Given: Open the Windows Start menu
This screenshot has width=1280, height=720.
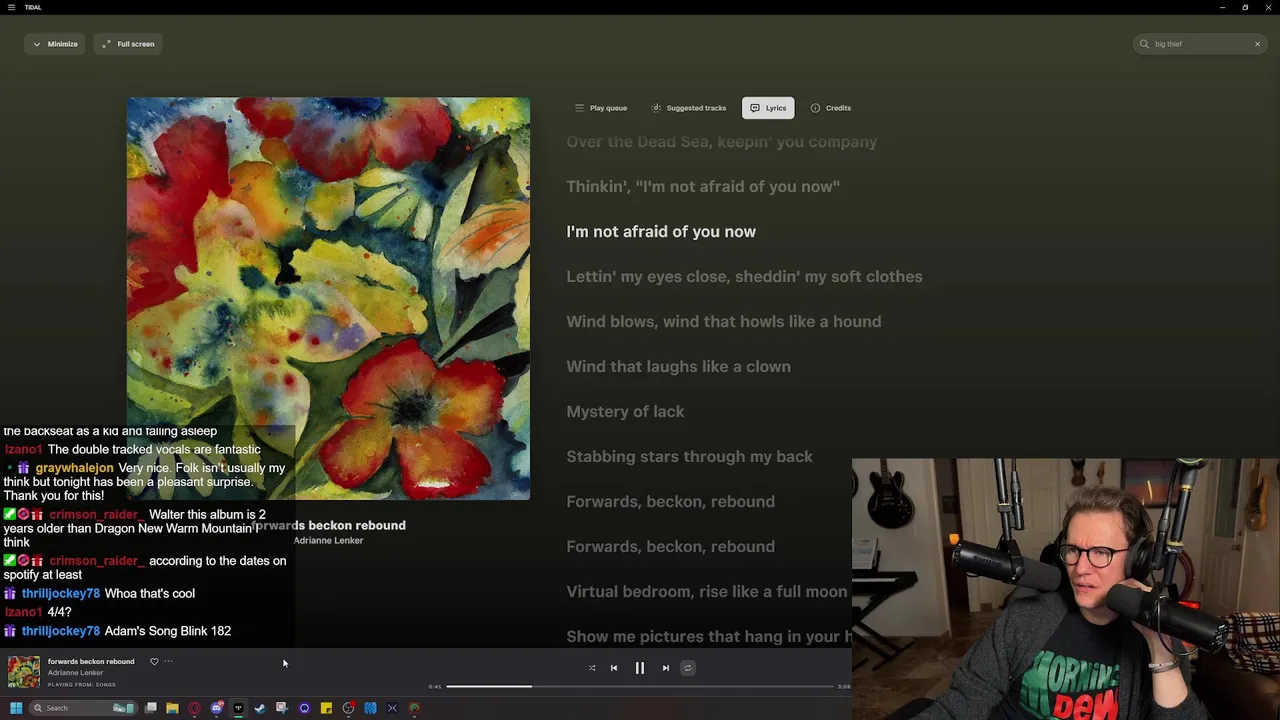Looking at the screenshot, I should 16,708.
